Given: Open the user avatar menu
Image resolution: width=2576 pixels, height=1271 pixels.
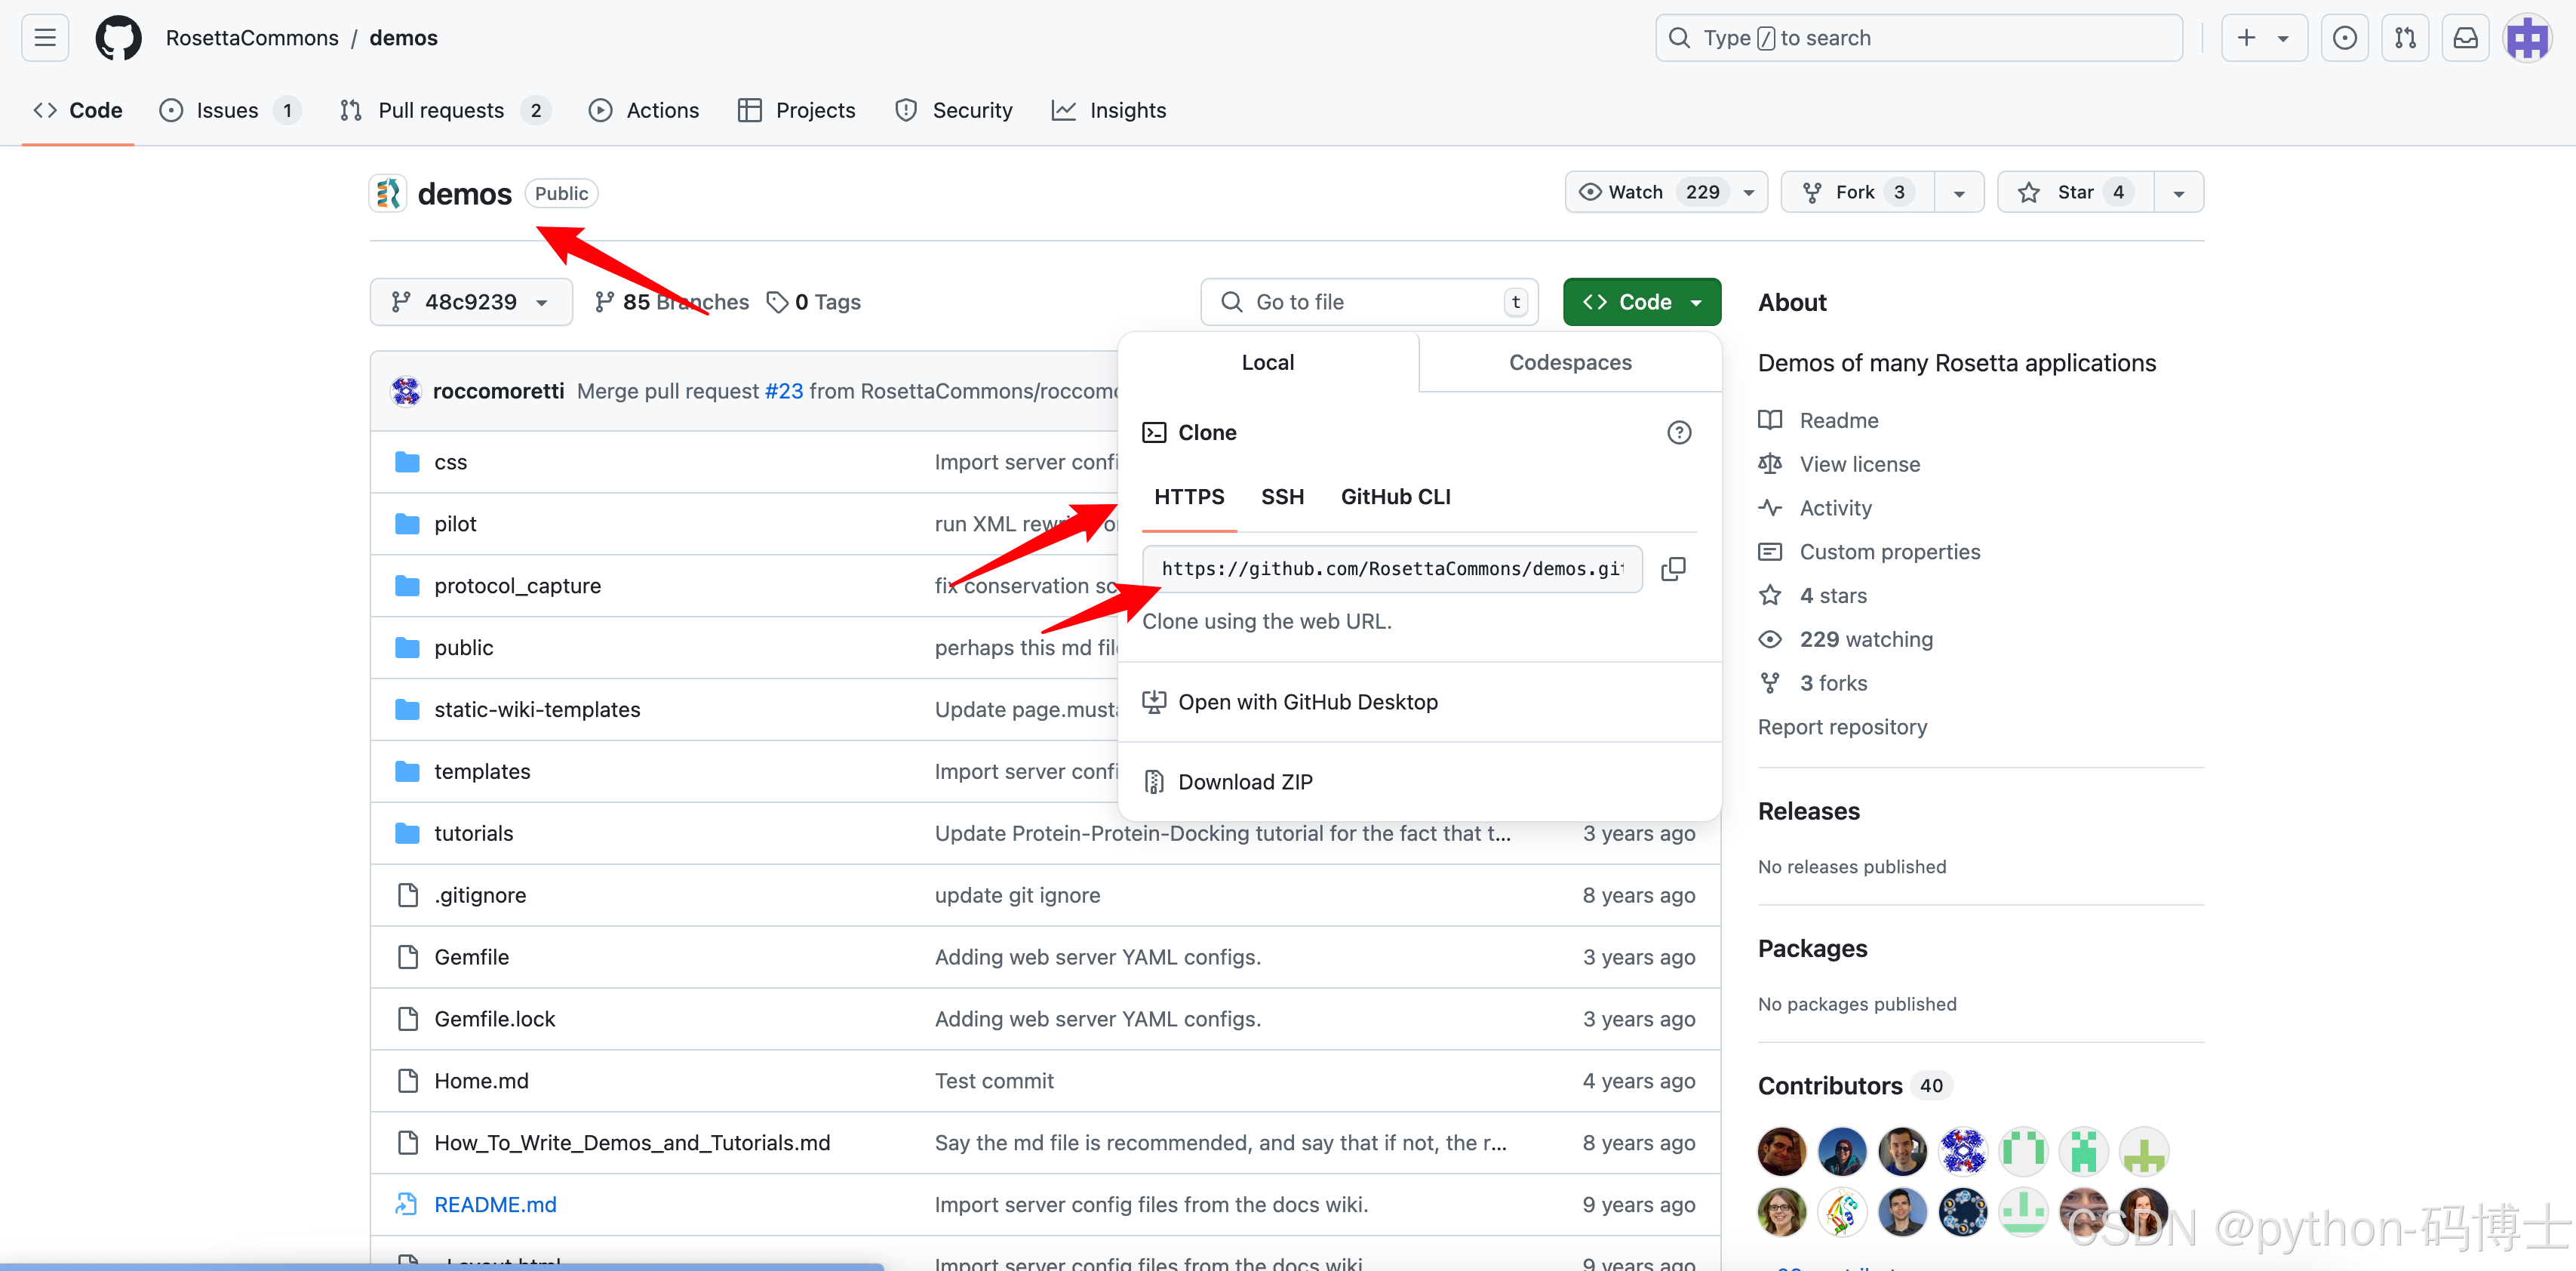Looking at the screenshot, I should (x=2527, y=38).
